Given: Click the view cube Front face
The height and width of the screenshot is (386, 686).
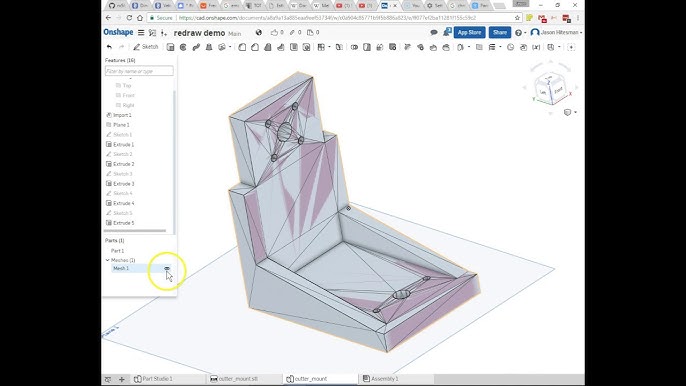Looking at the screenshot, I should (x=558, y=91).
